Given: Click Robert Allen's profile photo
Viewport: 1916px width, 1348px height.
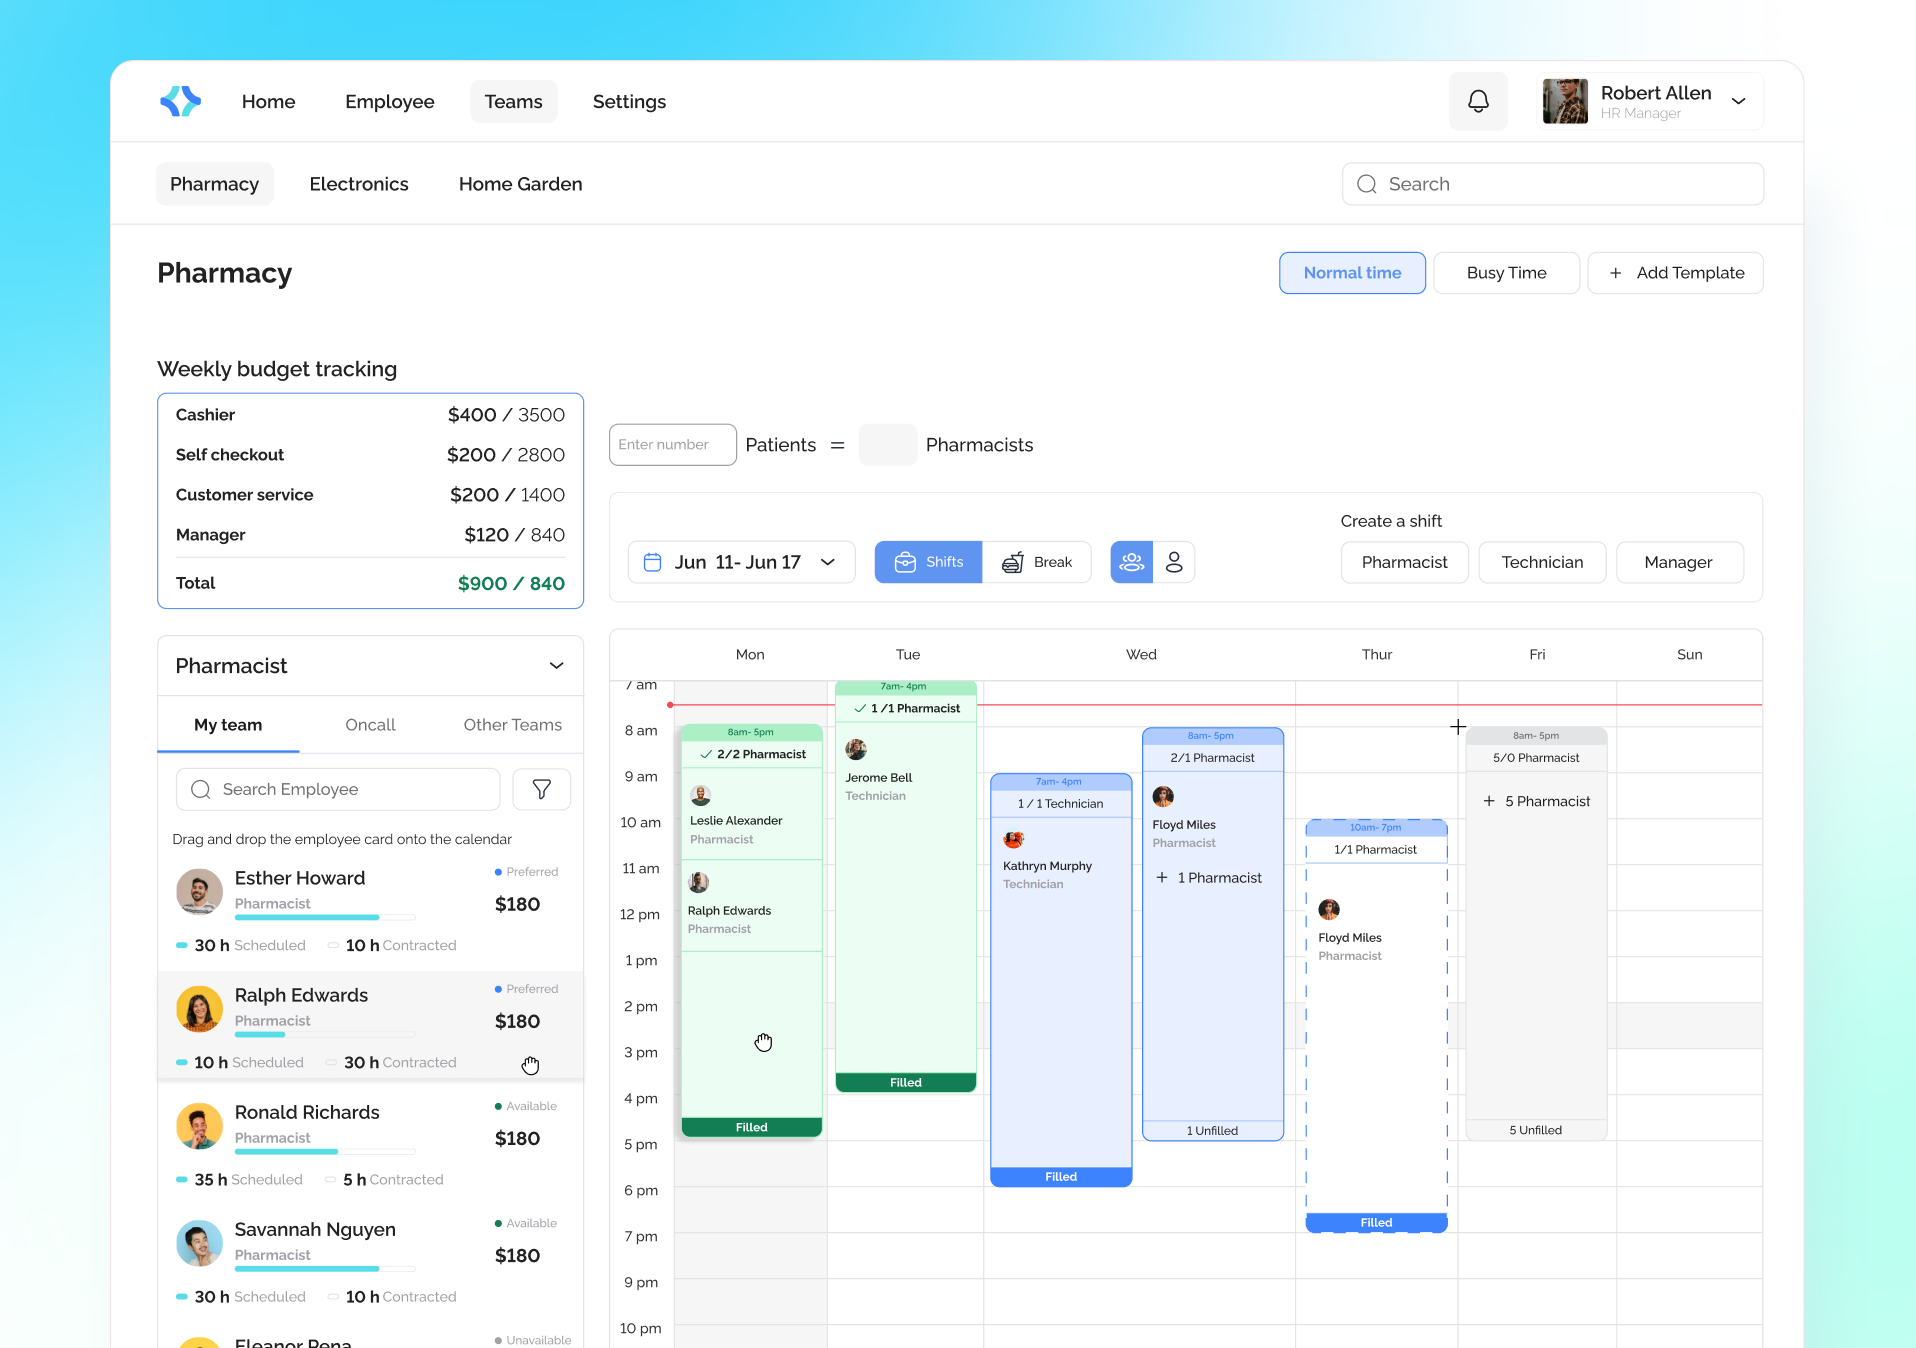Looking at the screenshot, I should [1565, 101].
